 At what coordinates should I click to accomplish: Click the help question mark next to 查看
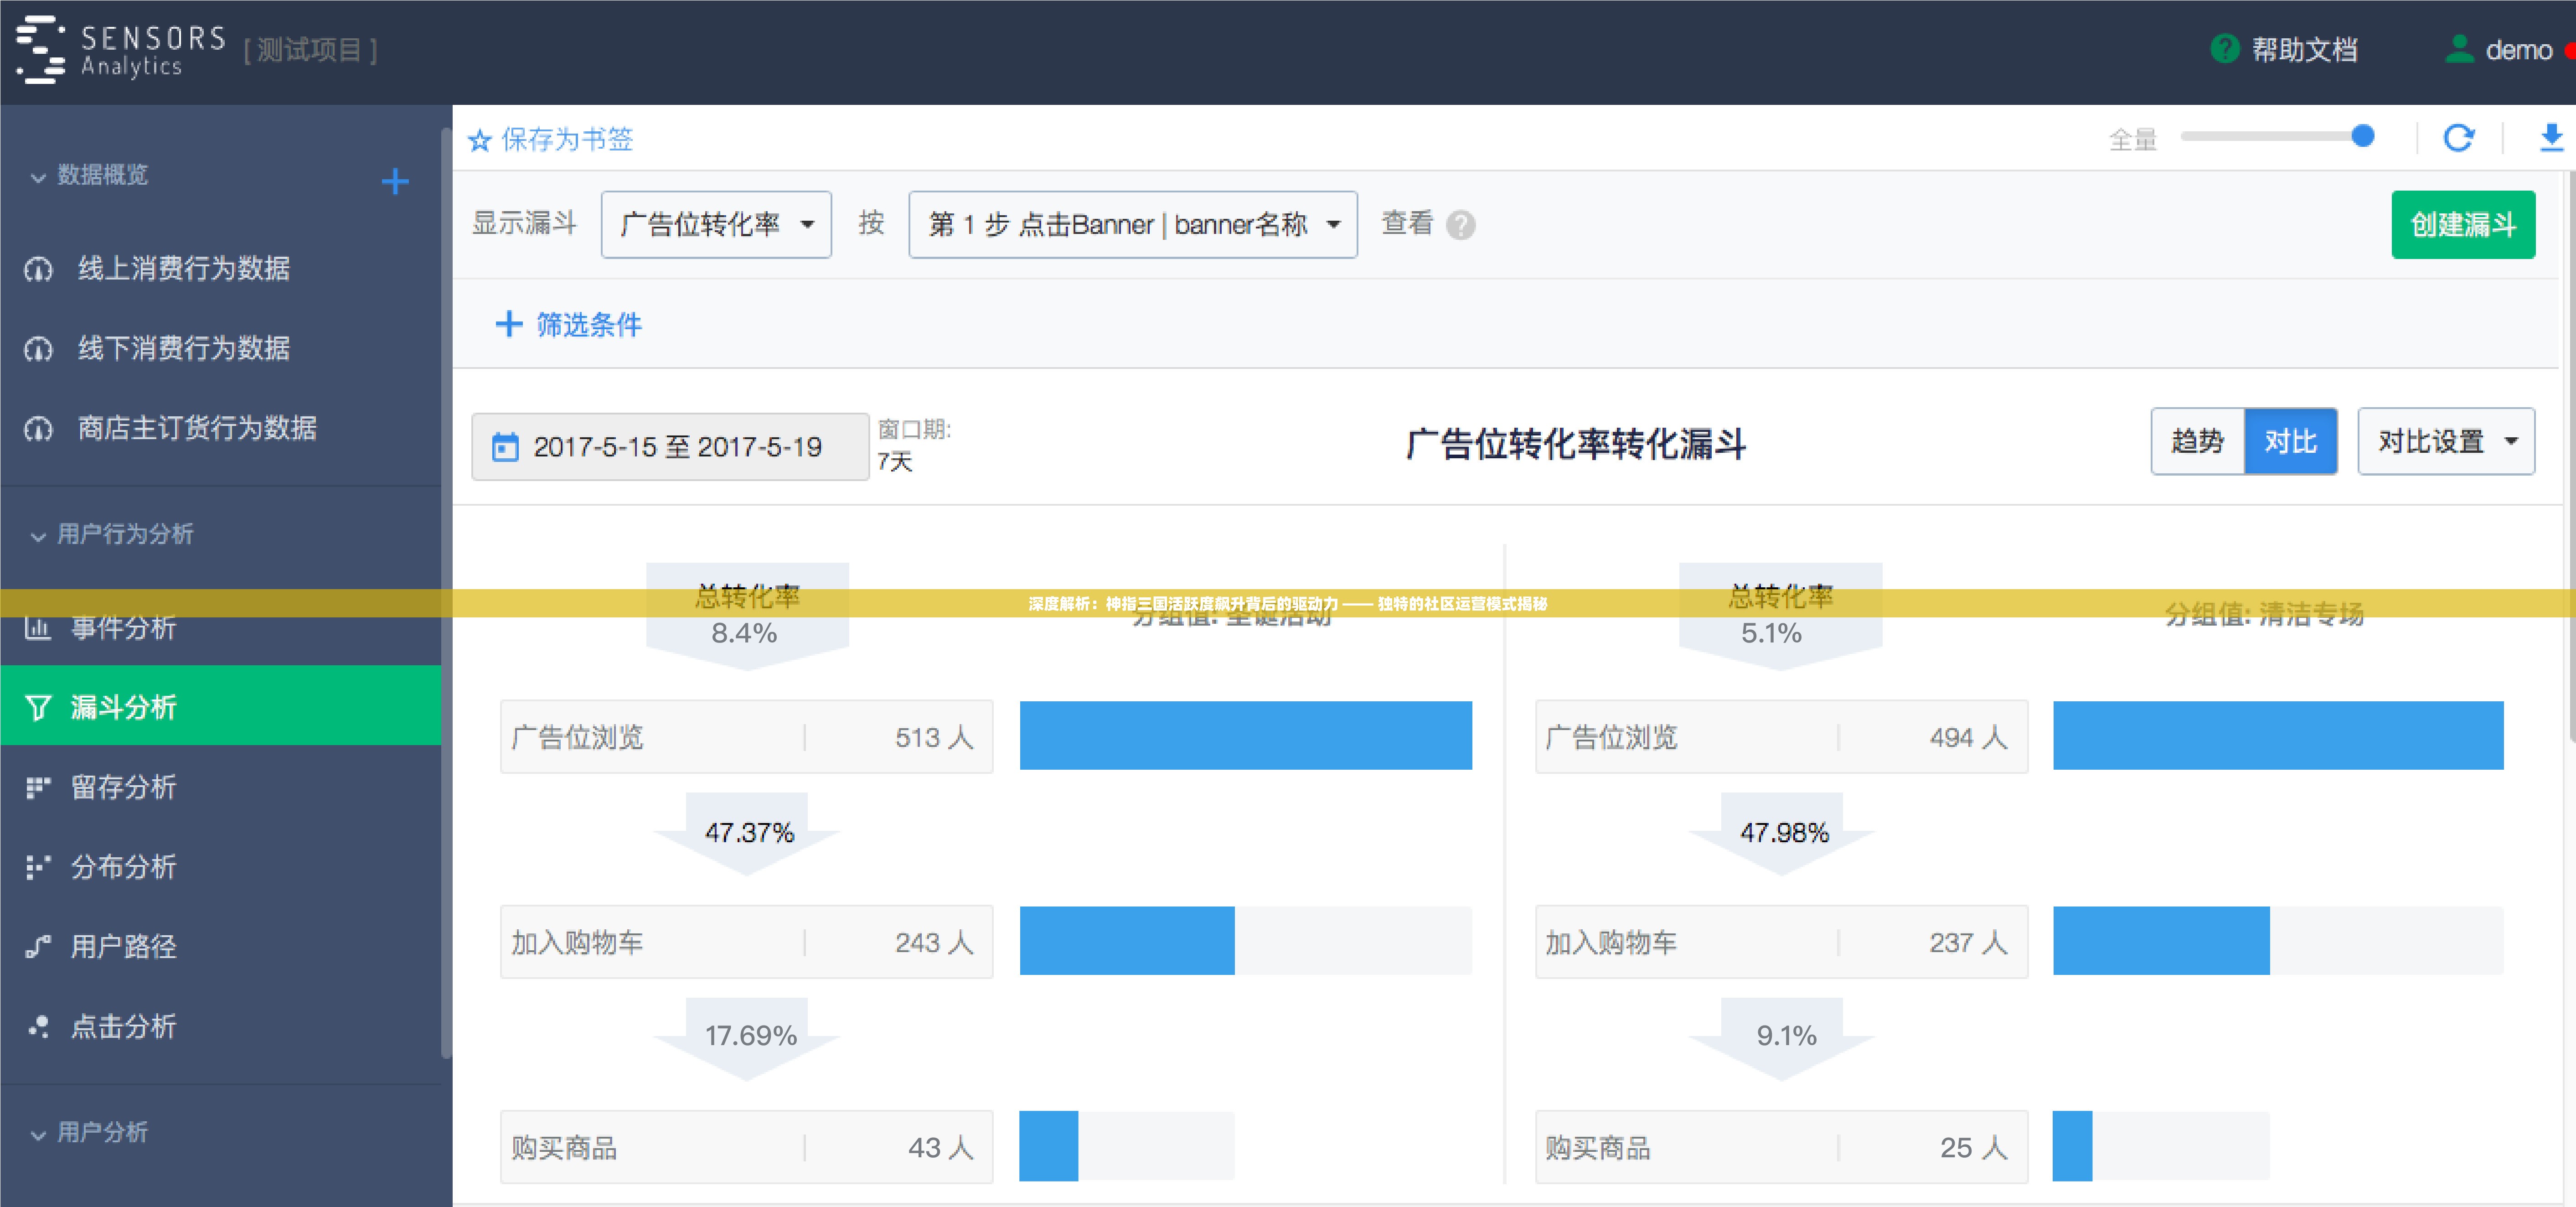[x=1460, y=225]
